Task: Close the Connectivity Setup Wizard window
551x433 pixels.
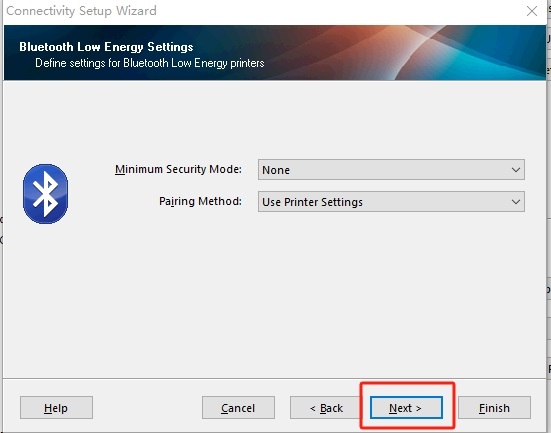Action: click(x=532, y=11)
